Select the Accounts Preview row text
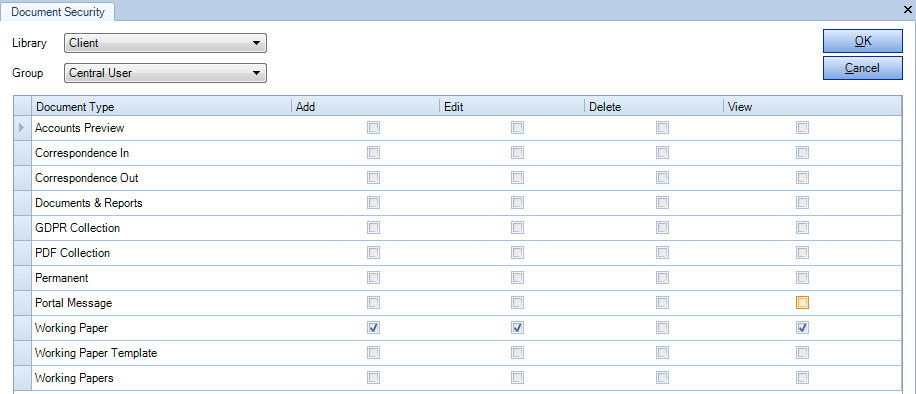This screenshot has height=394, width=916. pyautogui.click(x=79, y=127)
